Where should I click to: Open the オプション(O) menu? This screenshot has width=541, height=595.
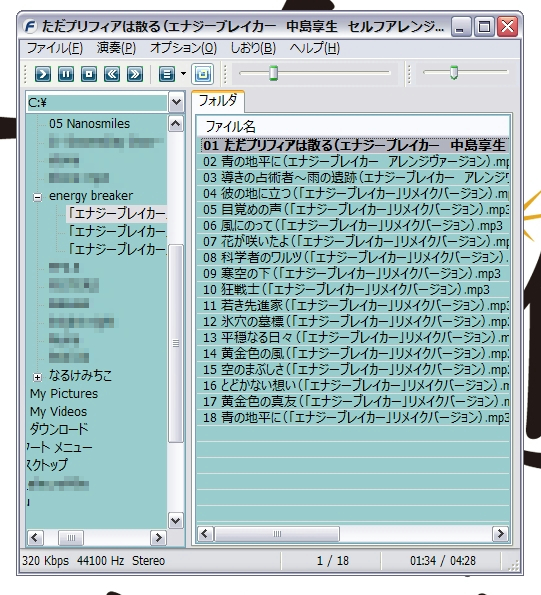click(x=183, y=48)
